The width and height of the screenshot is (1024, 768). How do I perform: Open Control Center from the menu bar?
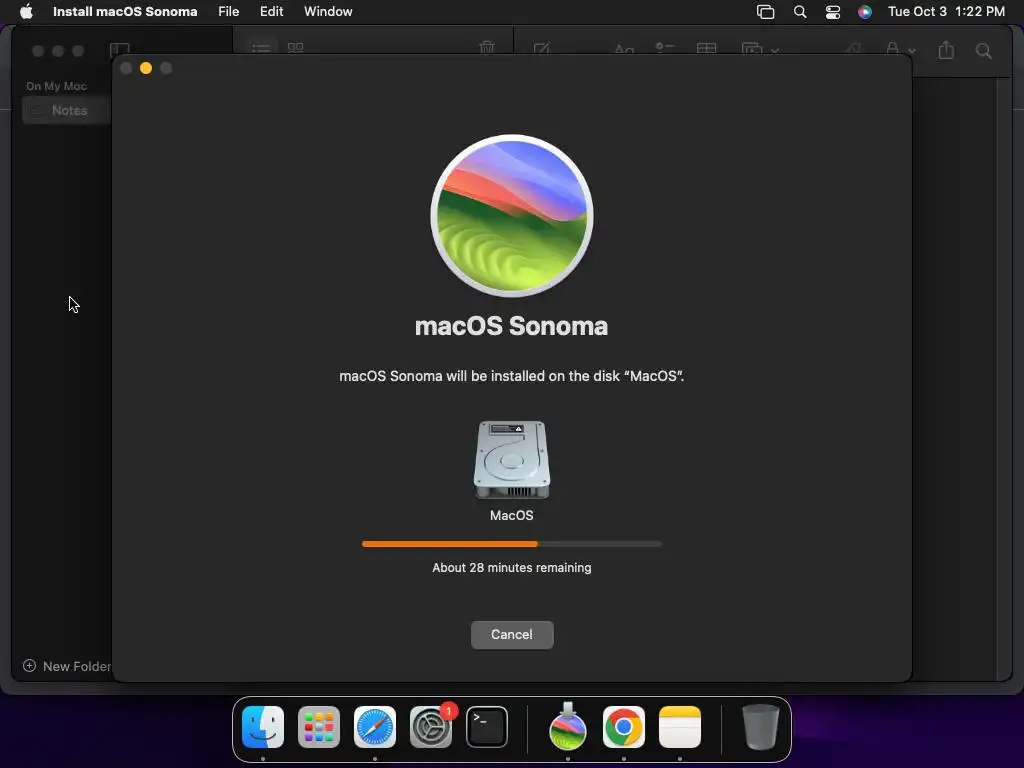click(833, 12)
